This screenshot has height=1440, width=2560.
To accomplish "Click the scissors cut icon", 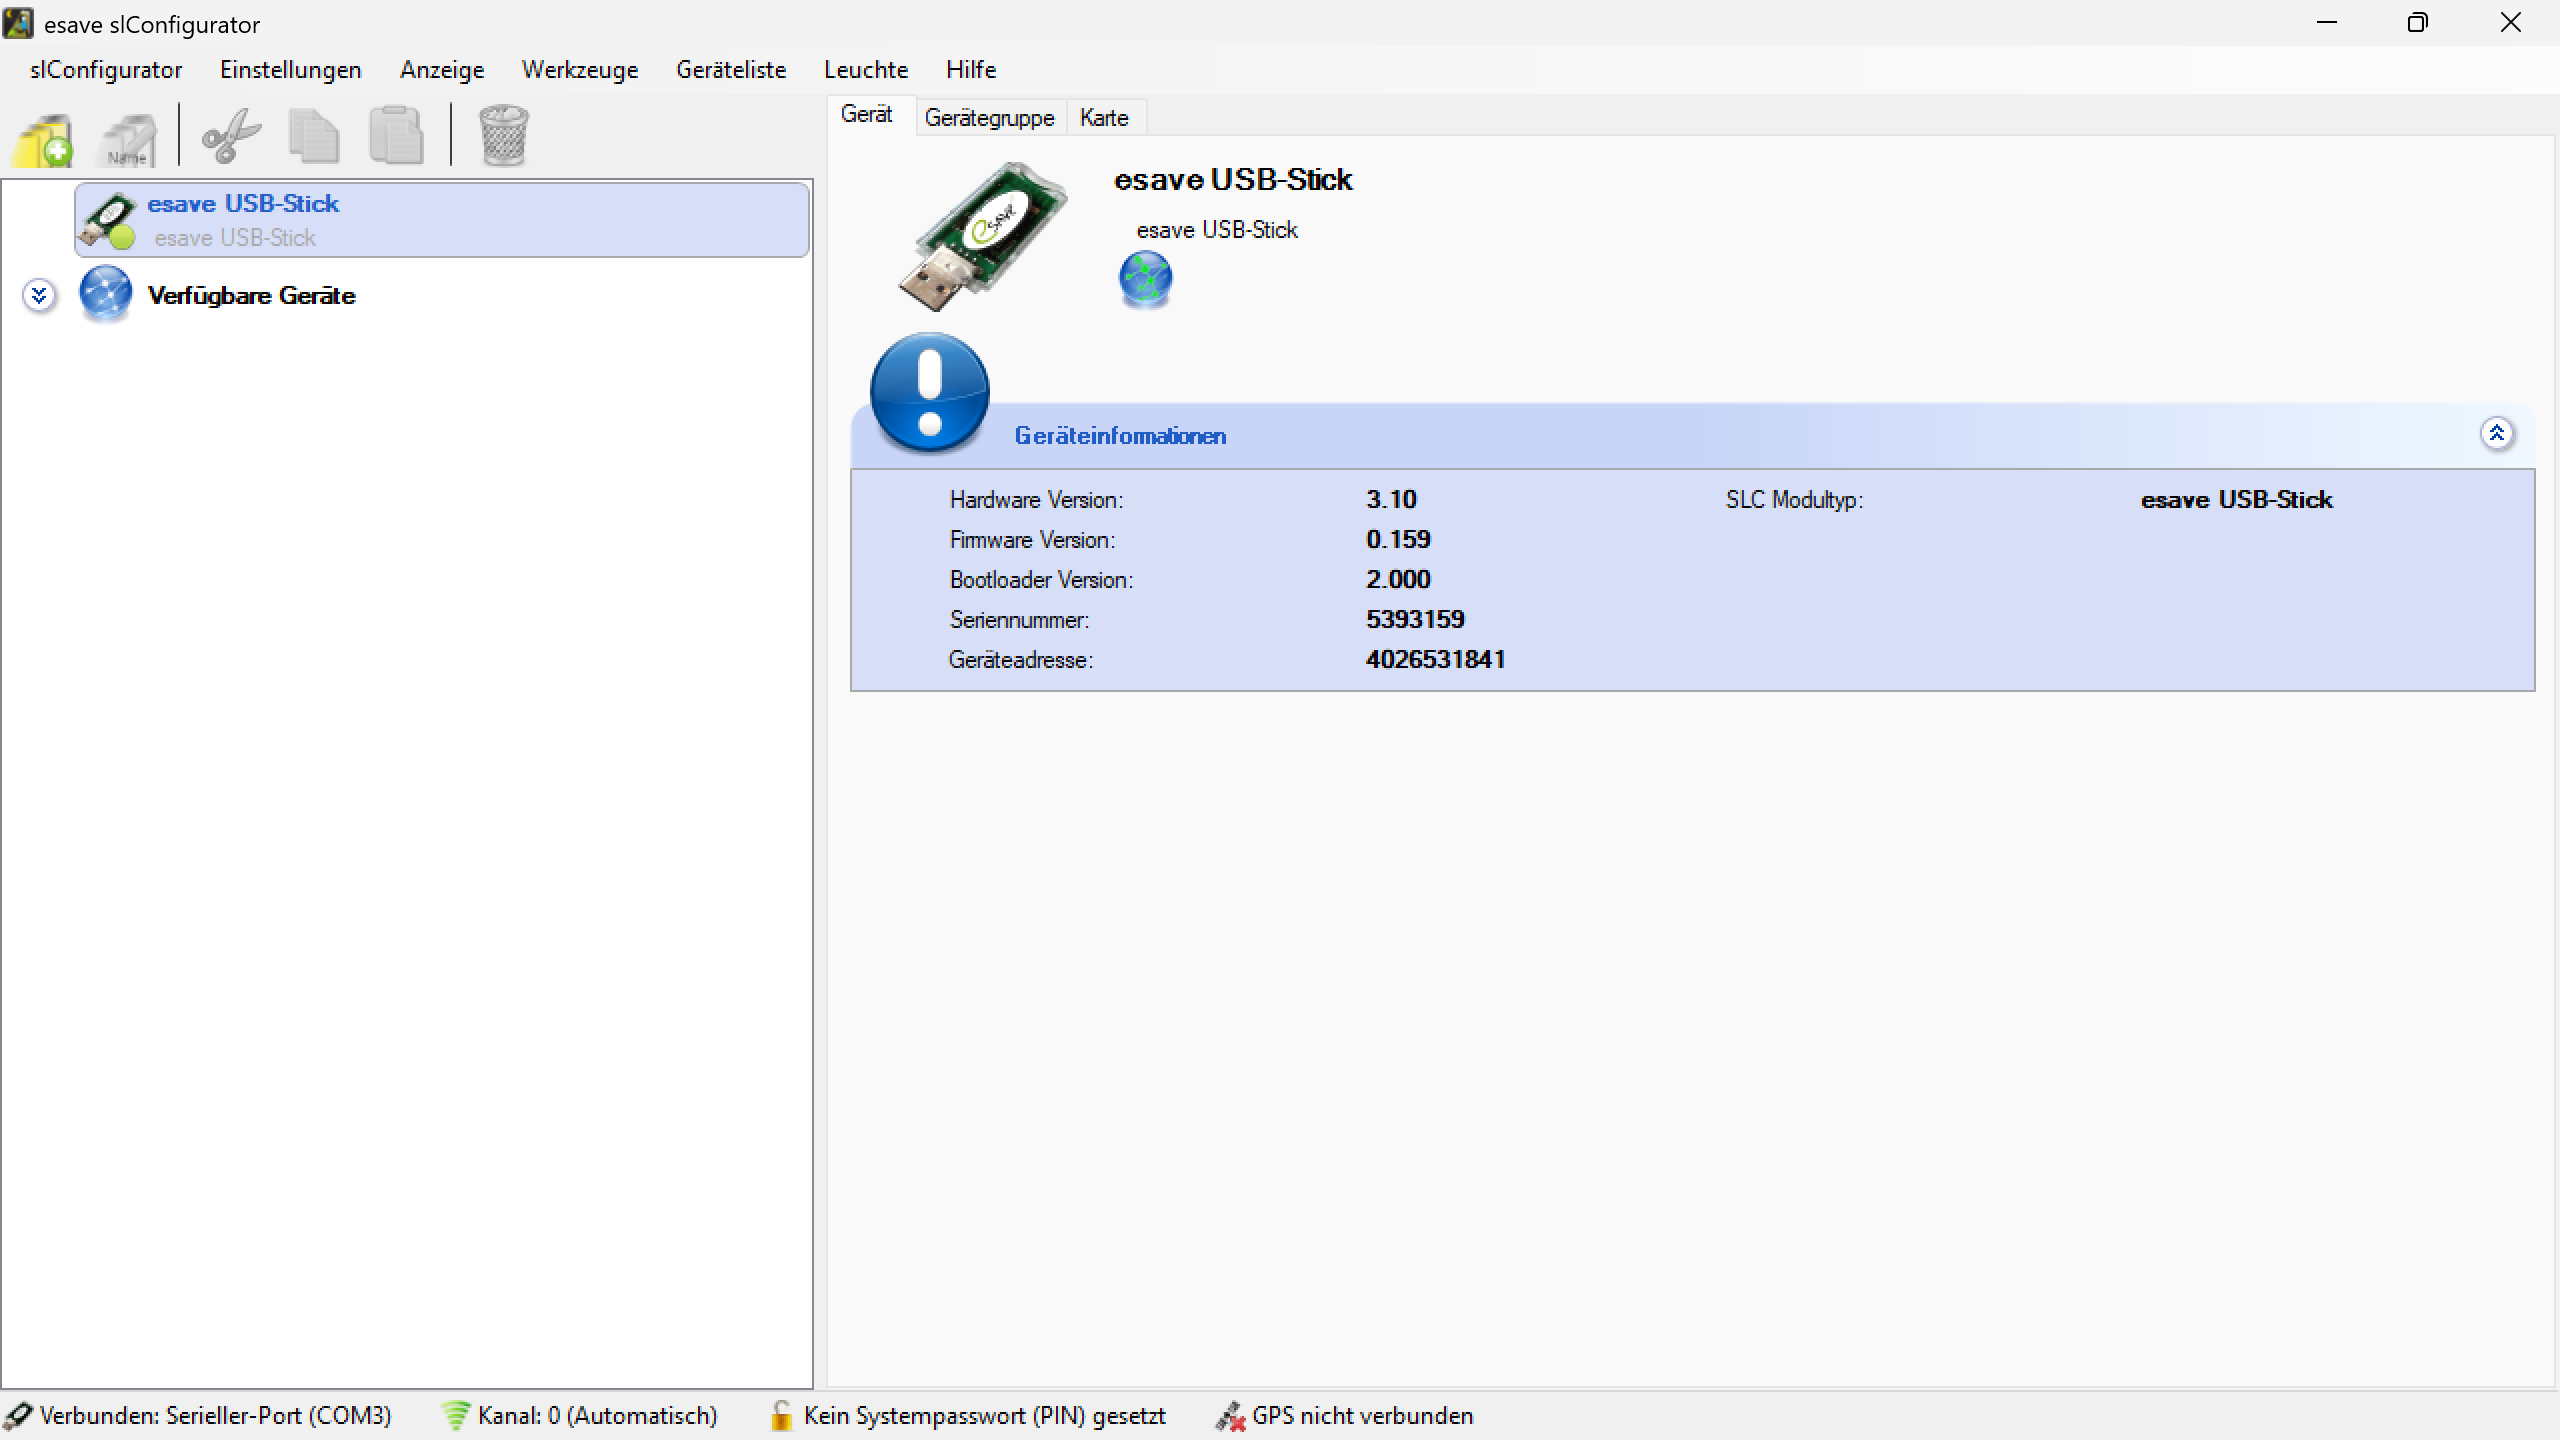I will pos(231,135).
